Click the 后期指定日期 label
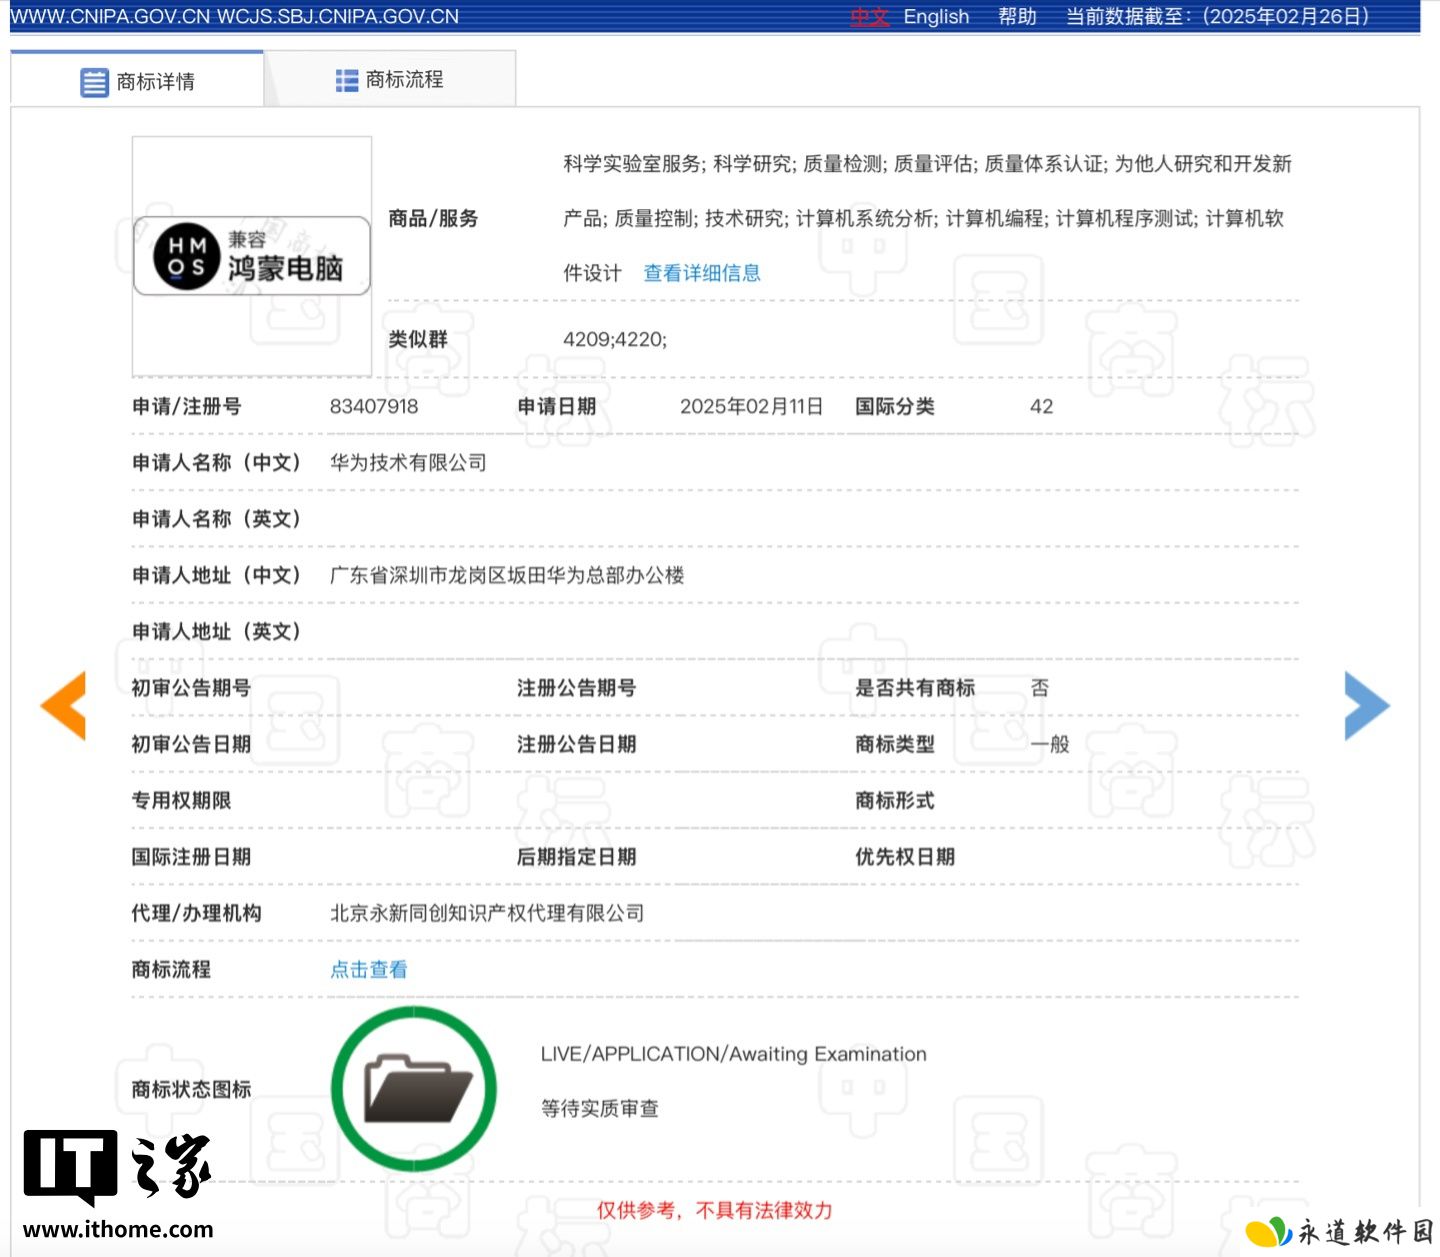 [x=576, y=857]
